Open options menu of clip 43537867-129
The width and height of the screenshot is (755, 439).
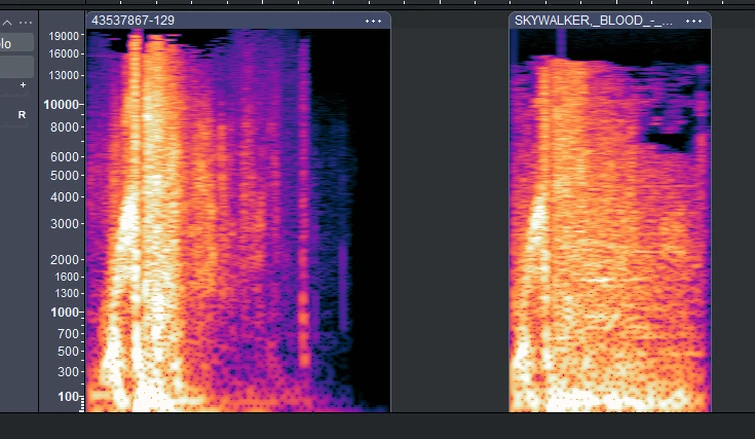tap(373, 21)
